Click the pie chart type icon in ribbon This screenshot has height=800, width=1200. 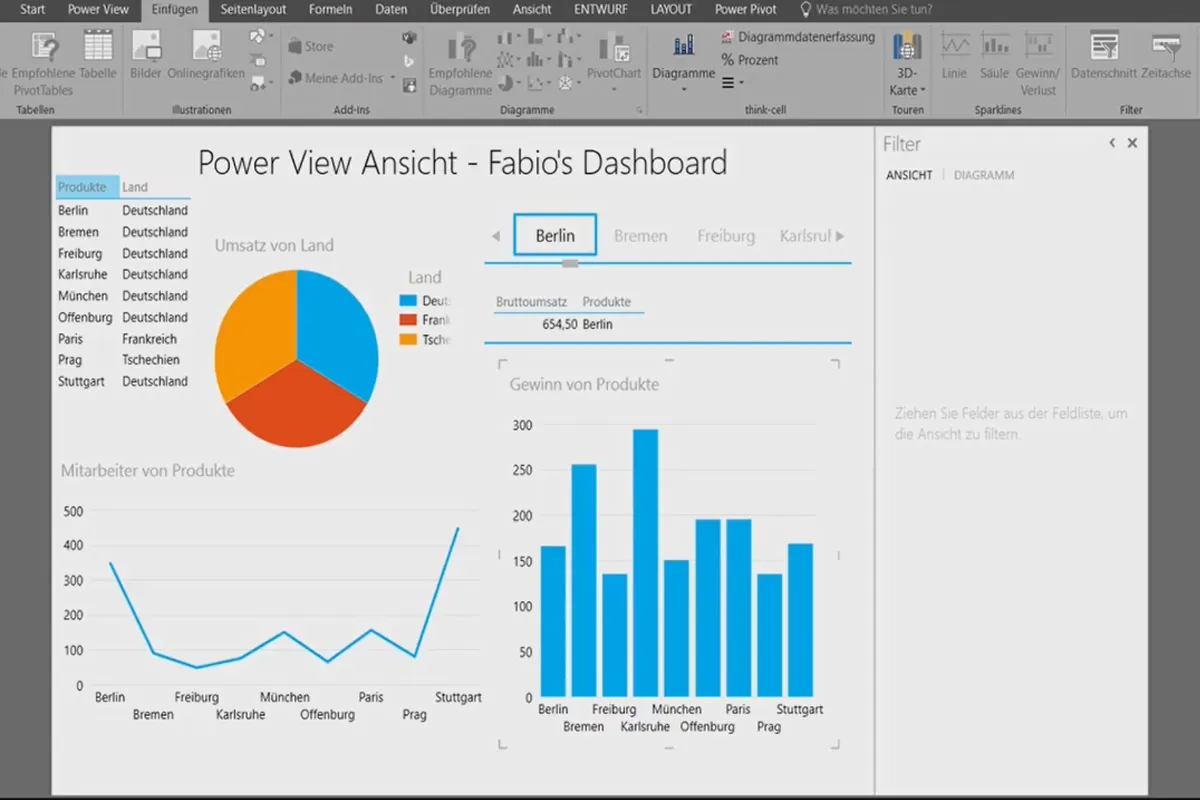(x=506, y=83)
